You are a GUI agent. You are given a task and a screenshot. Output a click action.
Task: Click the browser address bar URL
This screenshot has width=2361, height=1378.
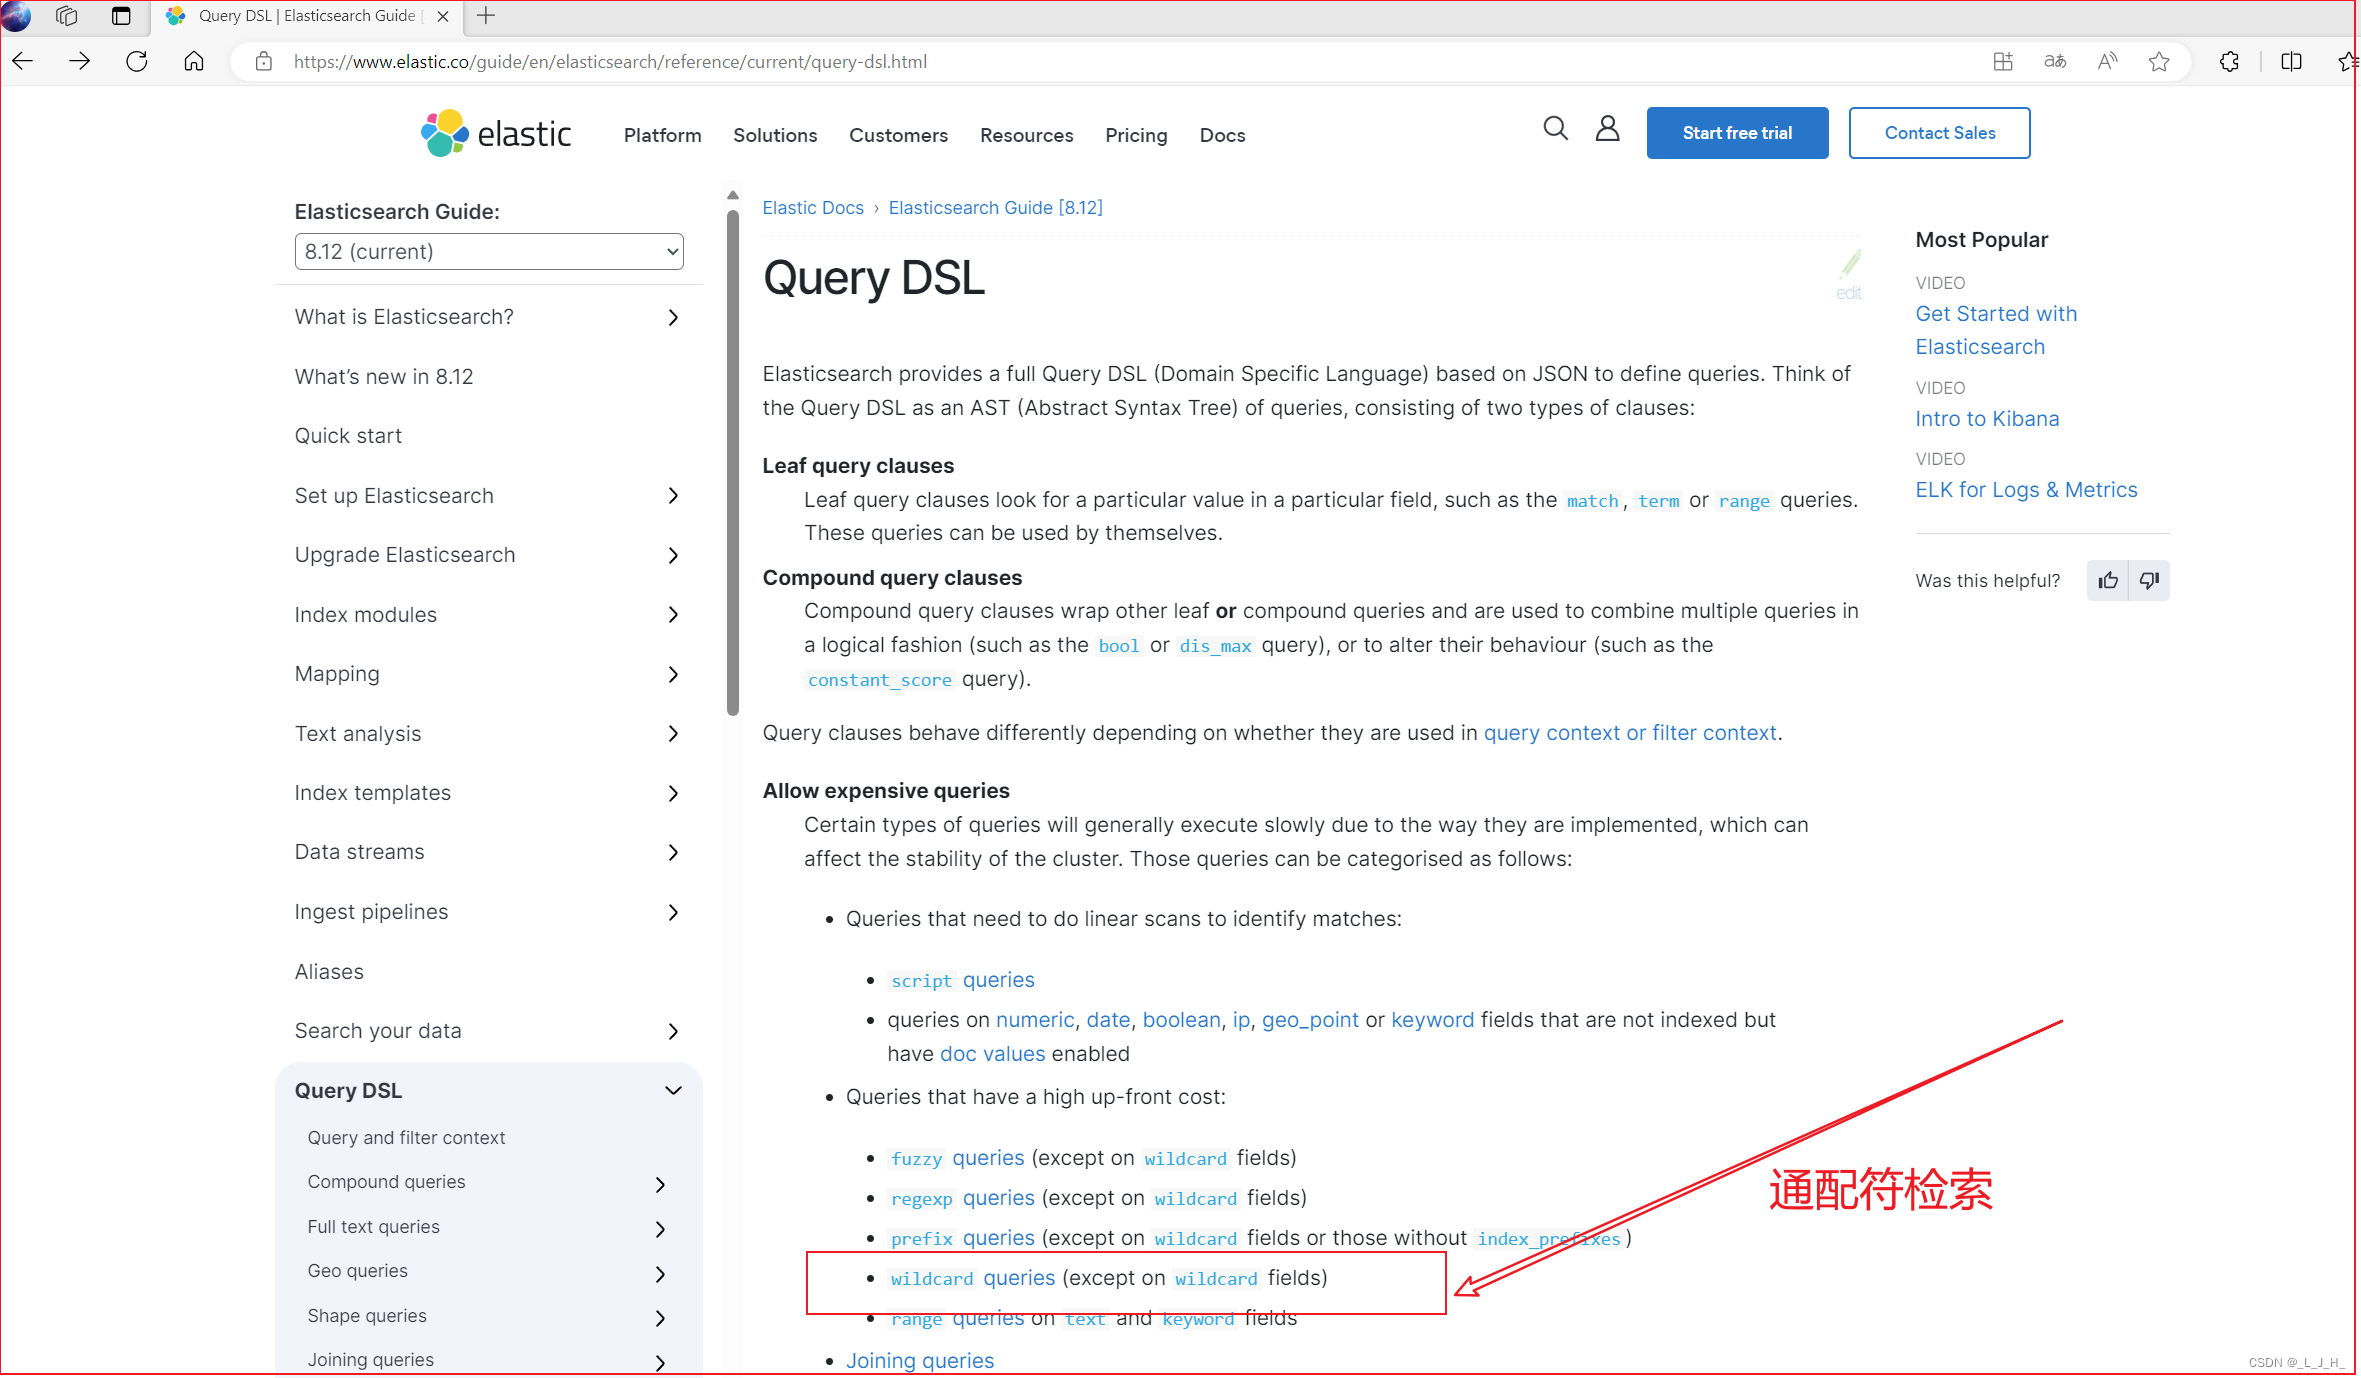click(x=610, y=62)
